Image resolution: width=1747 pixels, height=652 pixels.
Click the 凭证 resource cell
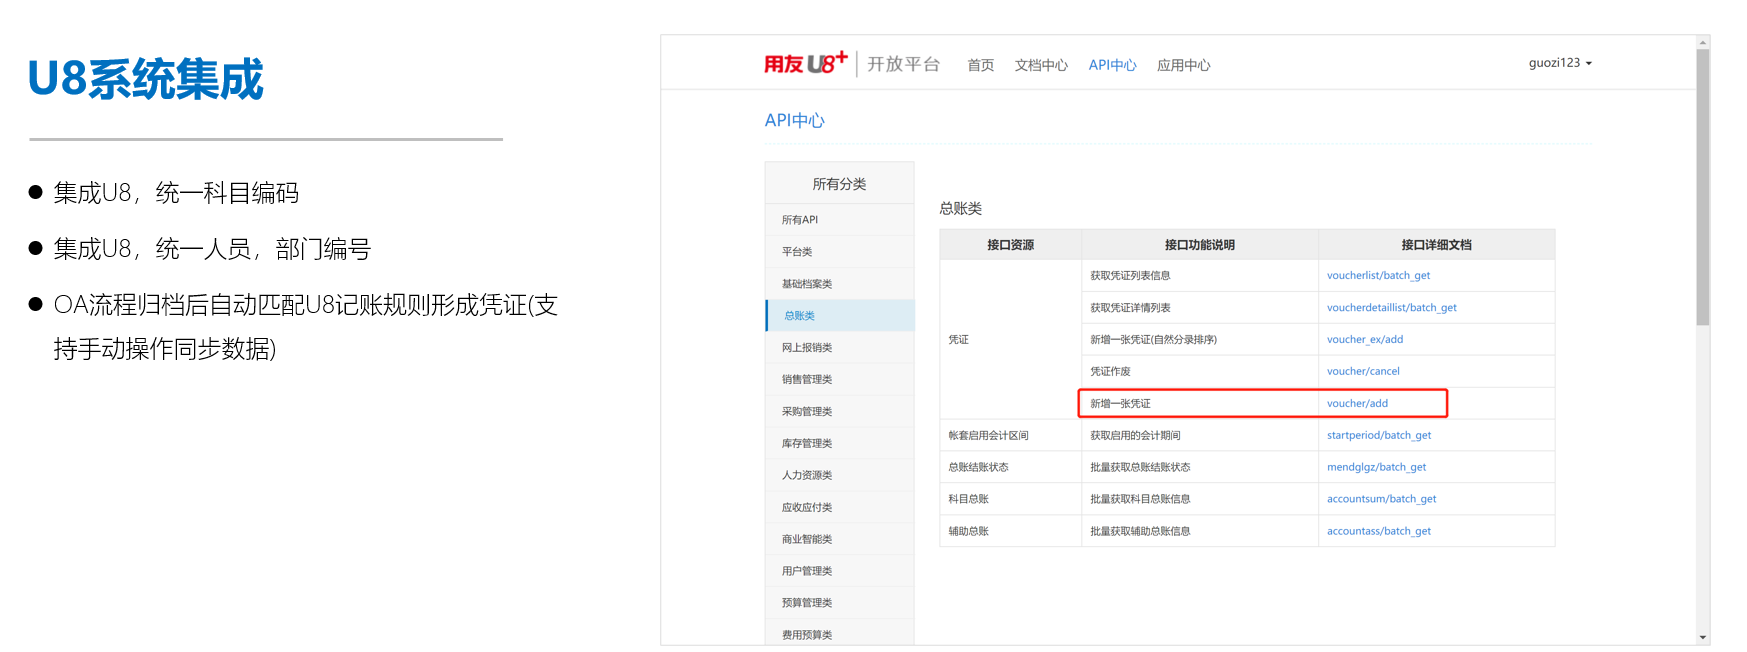1010,340
